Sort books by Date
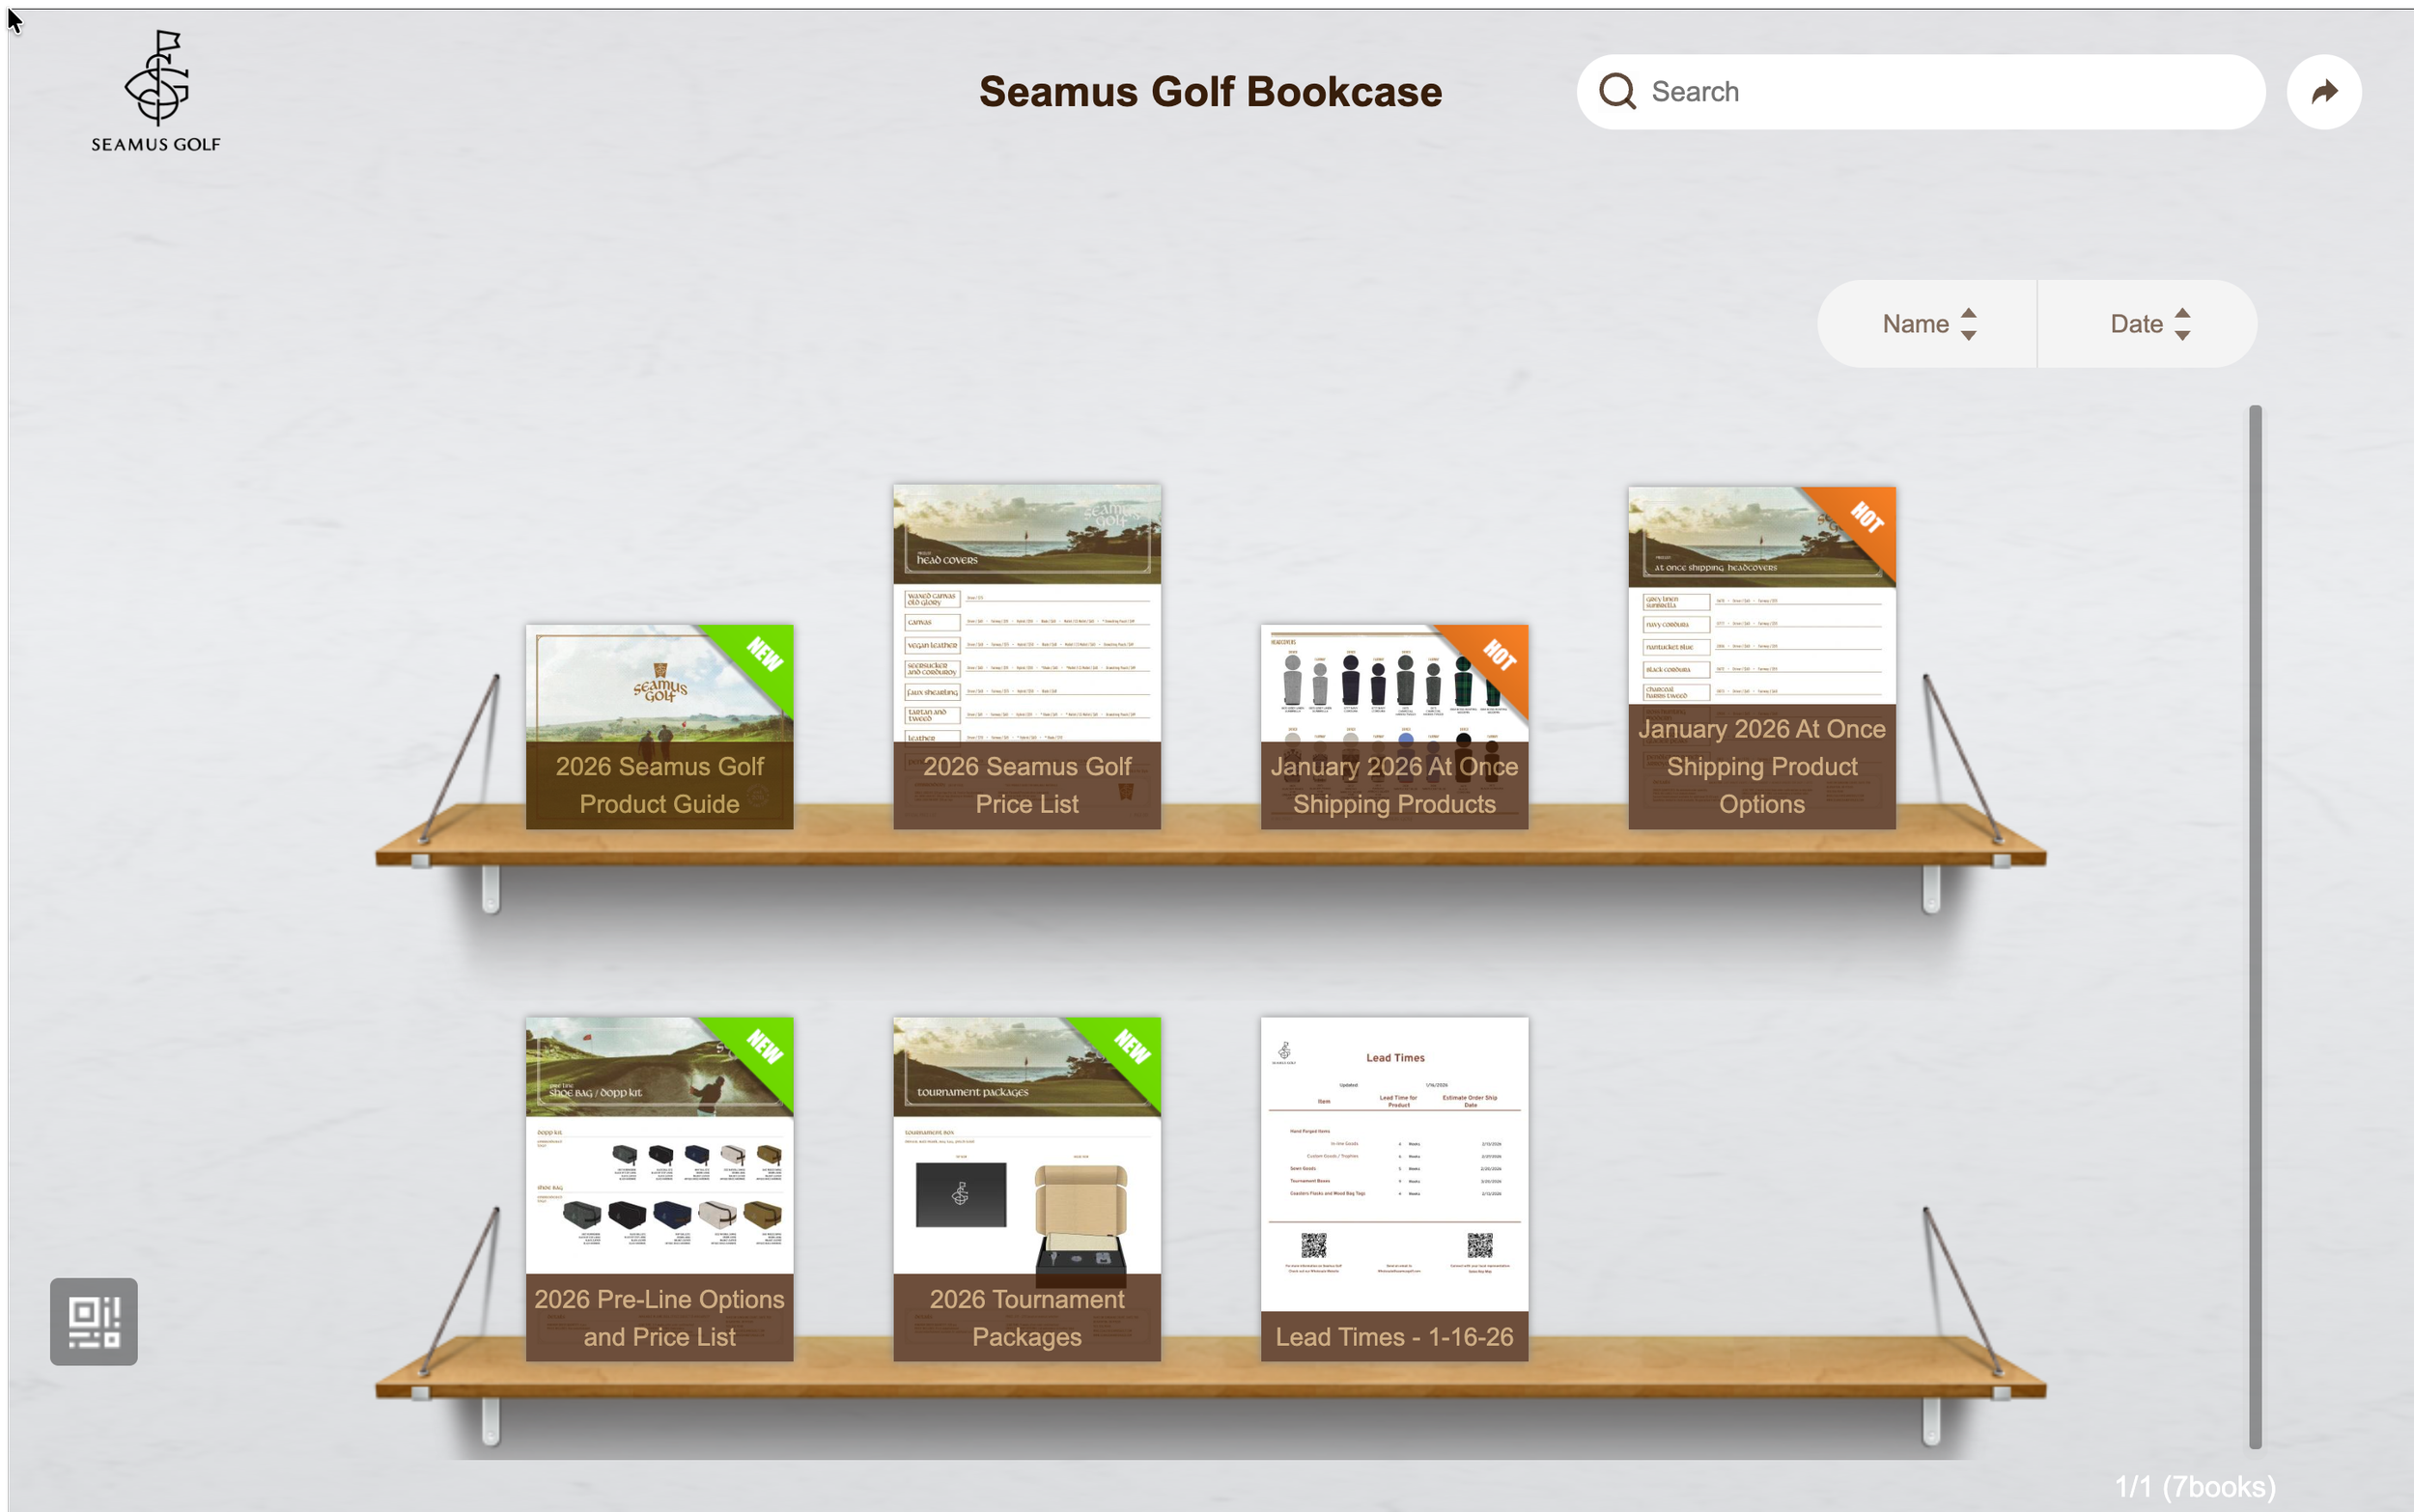The height and width of the screenshot is (1512, 2414). [x=2135, y=324]
